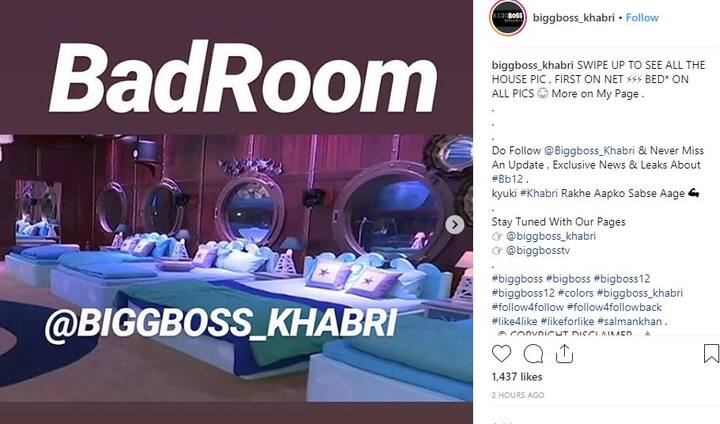Viewport: 720px width, 424px height.
Task: Open comments with the speech bubble icon
Action: click(533, 354)
